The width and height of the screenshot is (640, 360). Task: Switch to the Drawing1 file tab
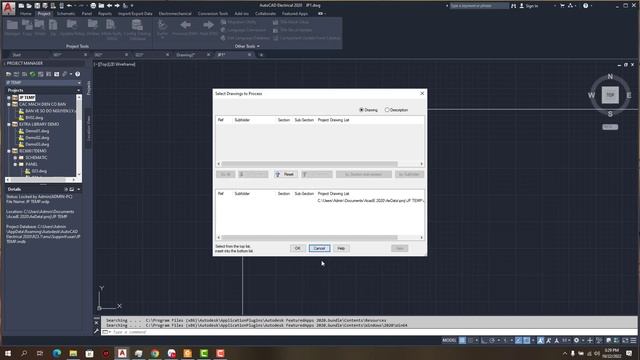coord(186,55)
